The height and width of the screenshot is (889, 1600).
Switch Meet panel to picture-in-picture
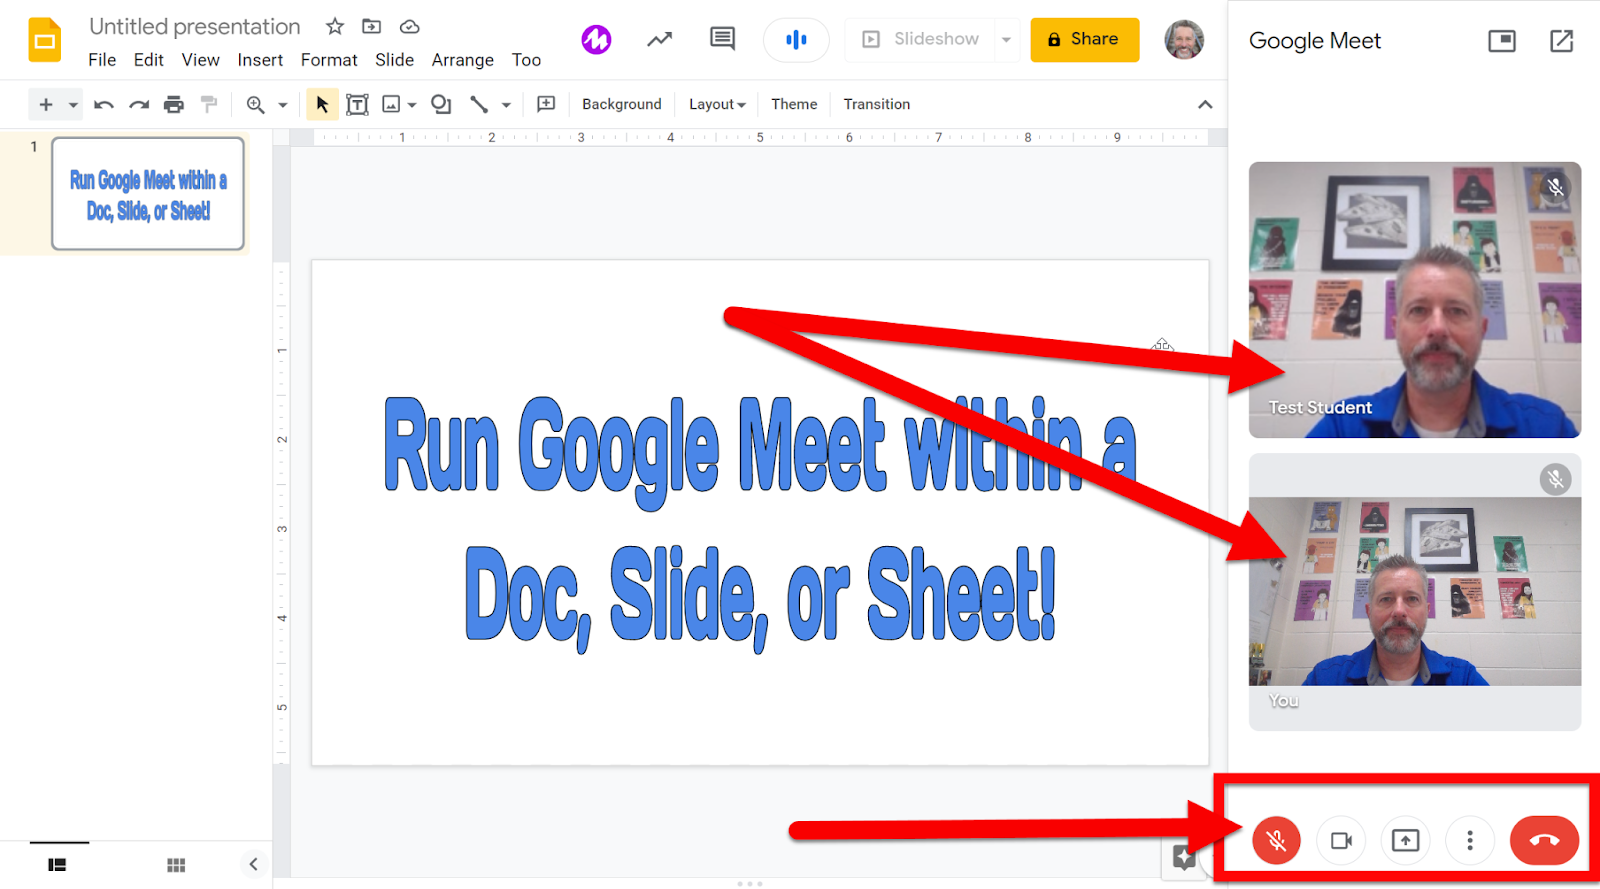point(1502,41)
